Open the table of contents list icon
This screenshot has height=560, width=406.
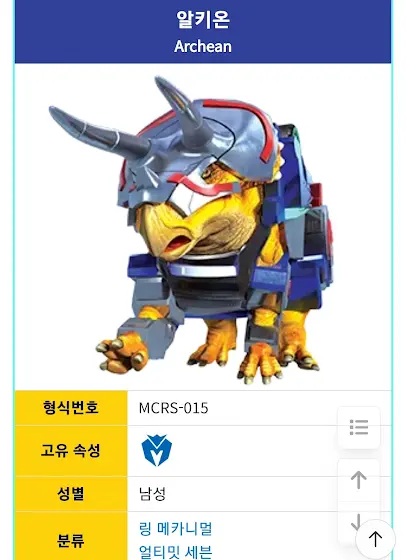(x=359, y=428)
